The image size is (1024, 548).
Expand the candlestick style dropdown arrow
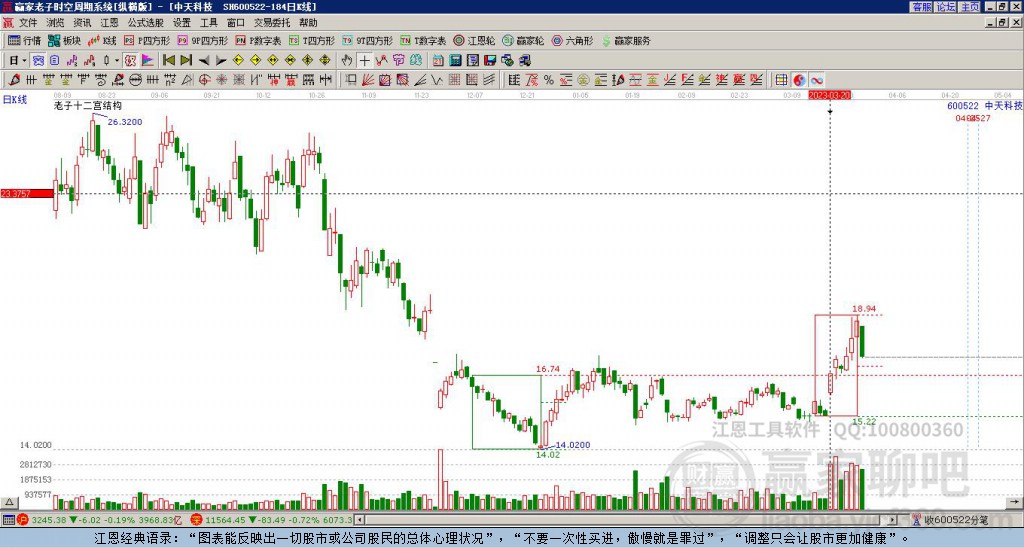pyautogui.click(x=117, y=61)
